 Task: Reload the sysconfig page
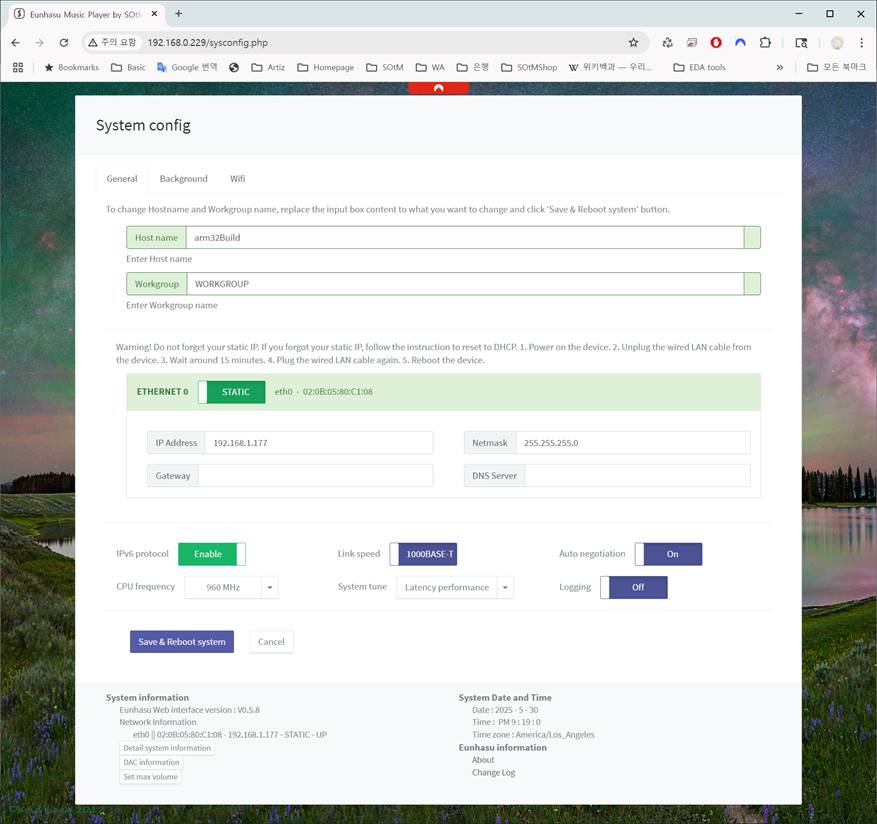click(64, 43)
